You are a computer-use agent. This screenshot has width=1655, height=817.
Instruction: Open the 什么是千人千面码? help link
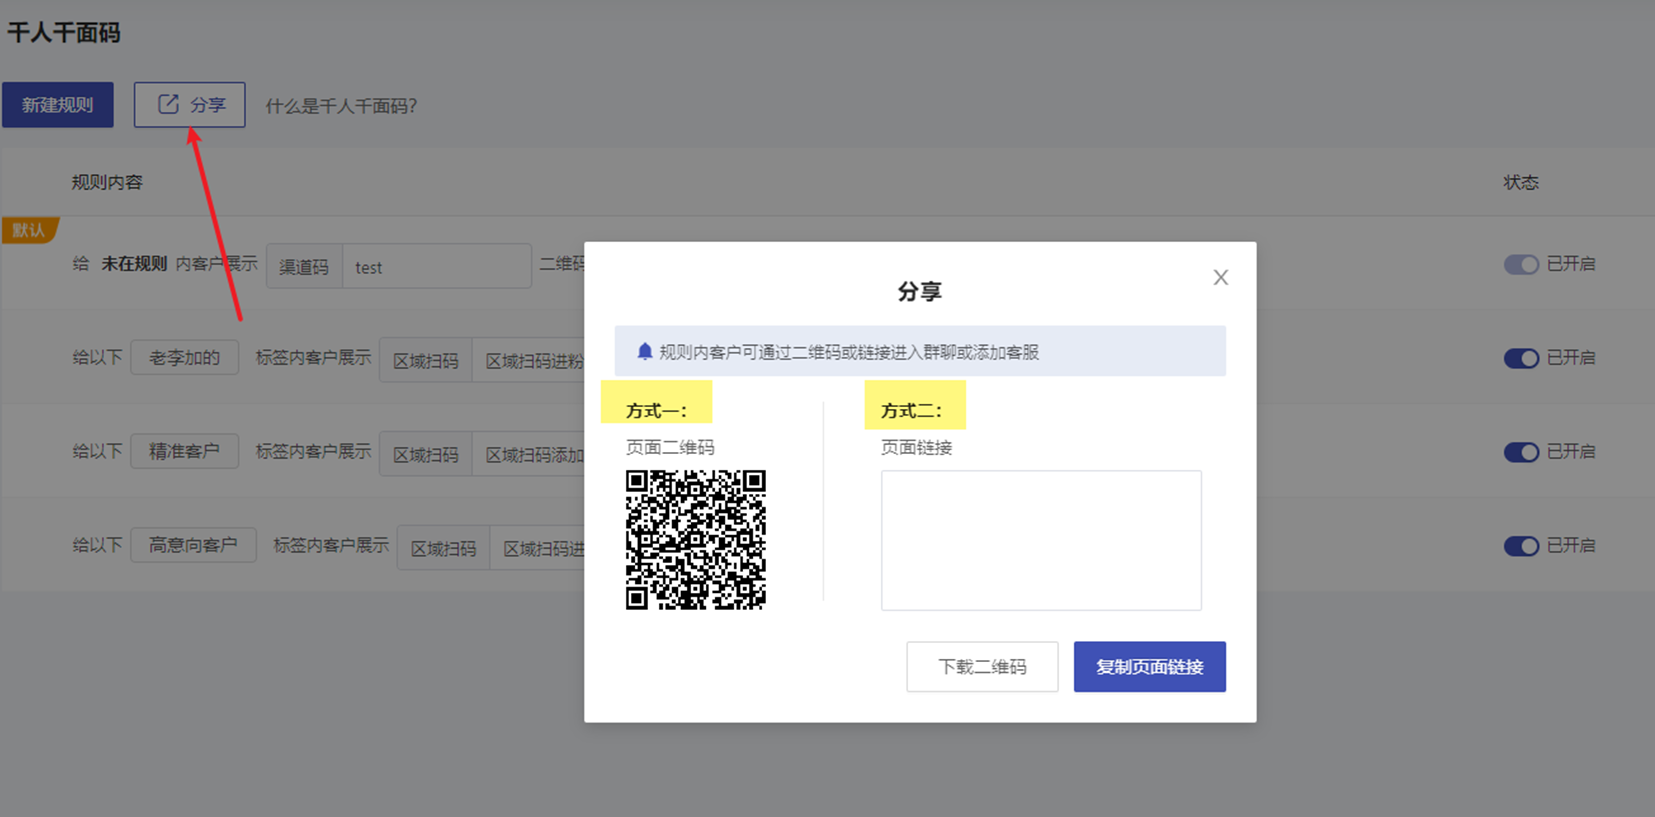341,106
